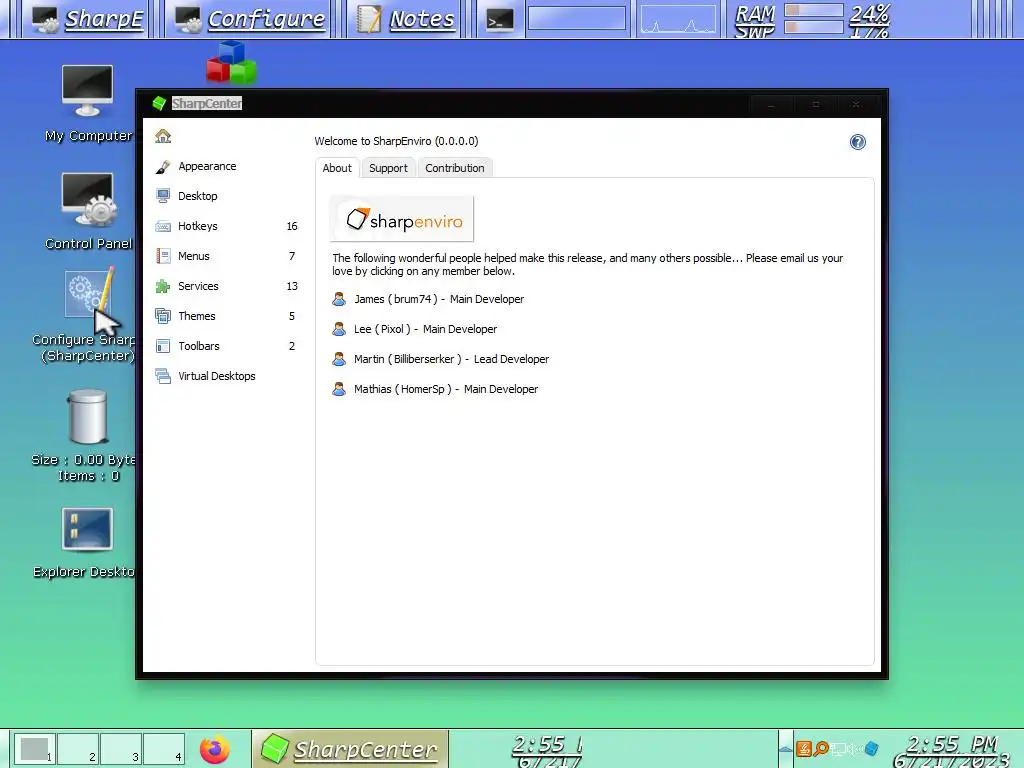Switch to virtual desktop 2
This screenshot has height=768, width=1024.
point(78,749)
